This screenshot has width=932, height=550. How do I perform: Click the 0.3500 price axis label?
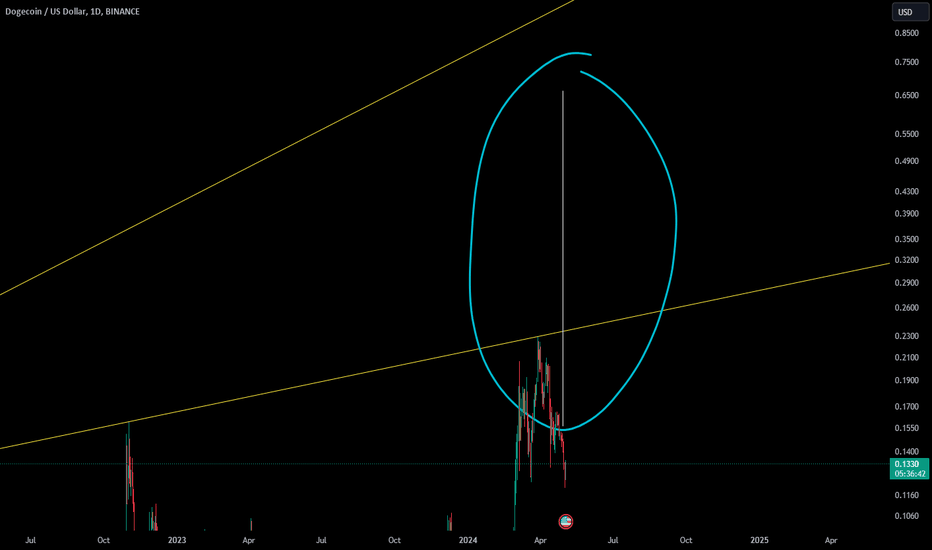click(x=906, y=239)
